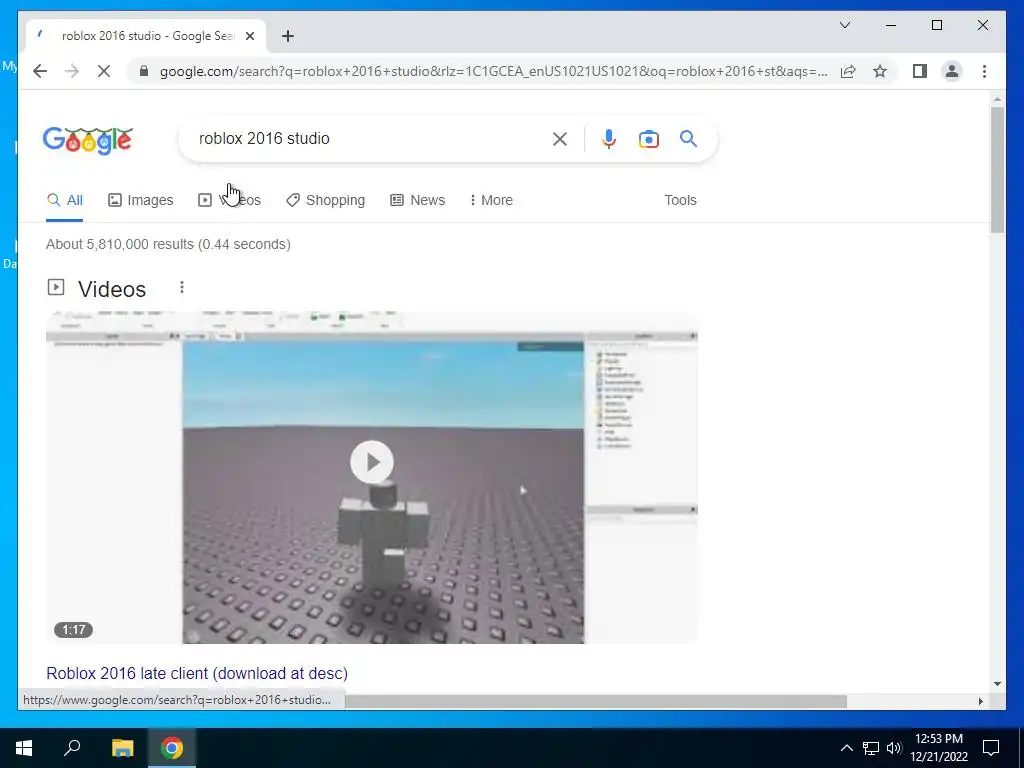Clear the search box text
1024x768 pixels.
pyautogui.click(x=560, y=138)
